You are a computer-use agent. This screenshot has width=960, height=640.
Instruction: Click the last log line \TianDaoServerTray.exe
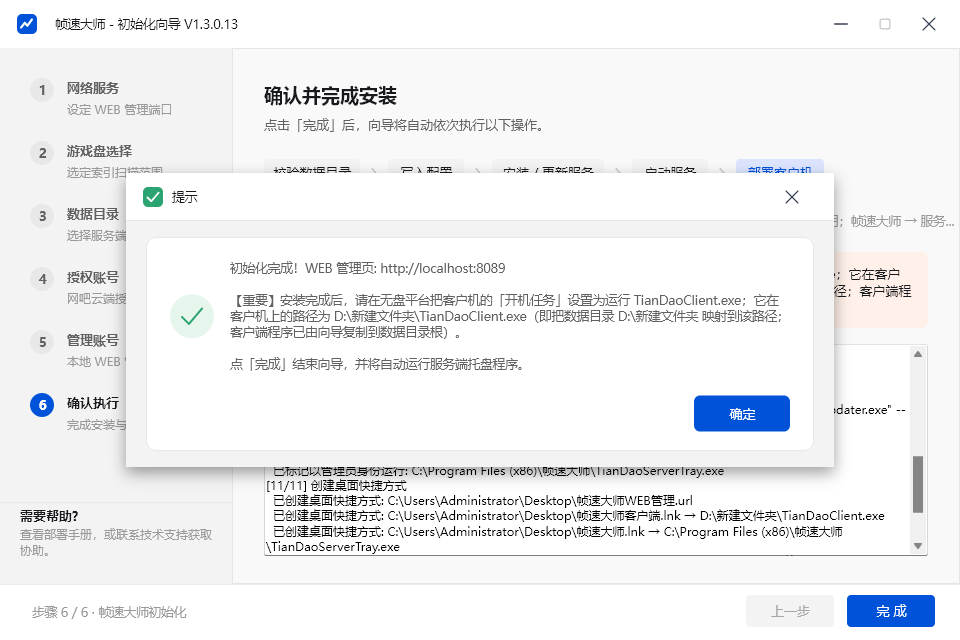pos(332,547)
